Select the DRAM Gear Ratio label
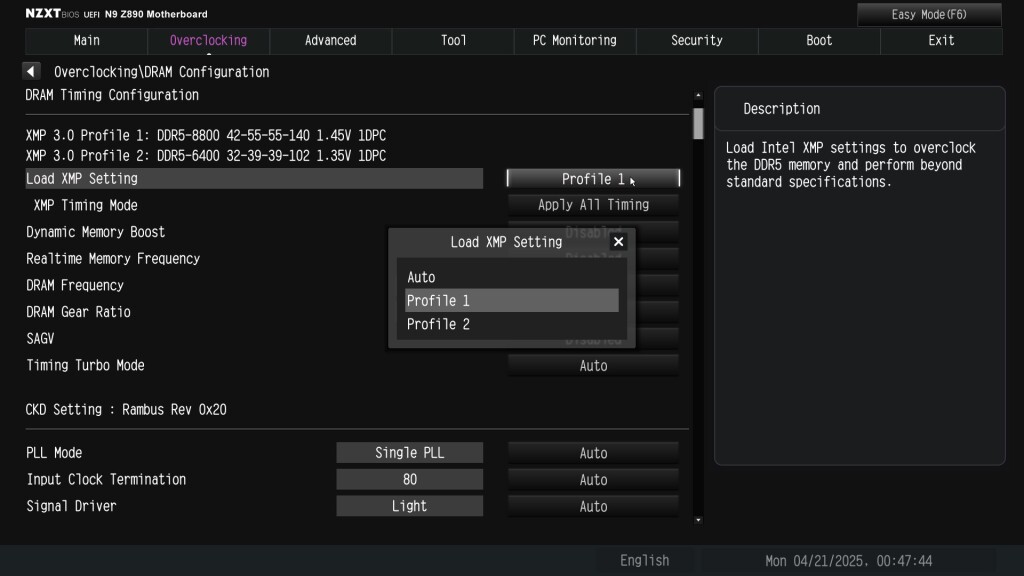The height and width of the screenshot is (576, 1024). 78,312
